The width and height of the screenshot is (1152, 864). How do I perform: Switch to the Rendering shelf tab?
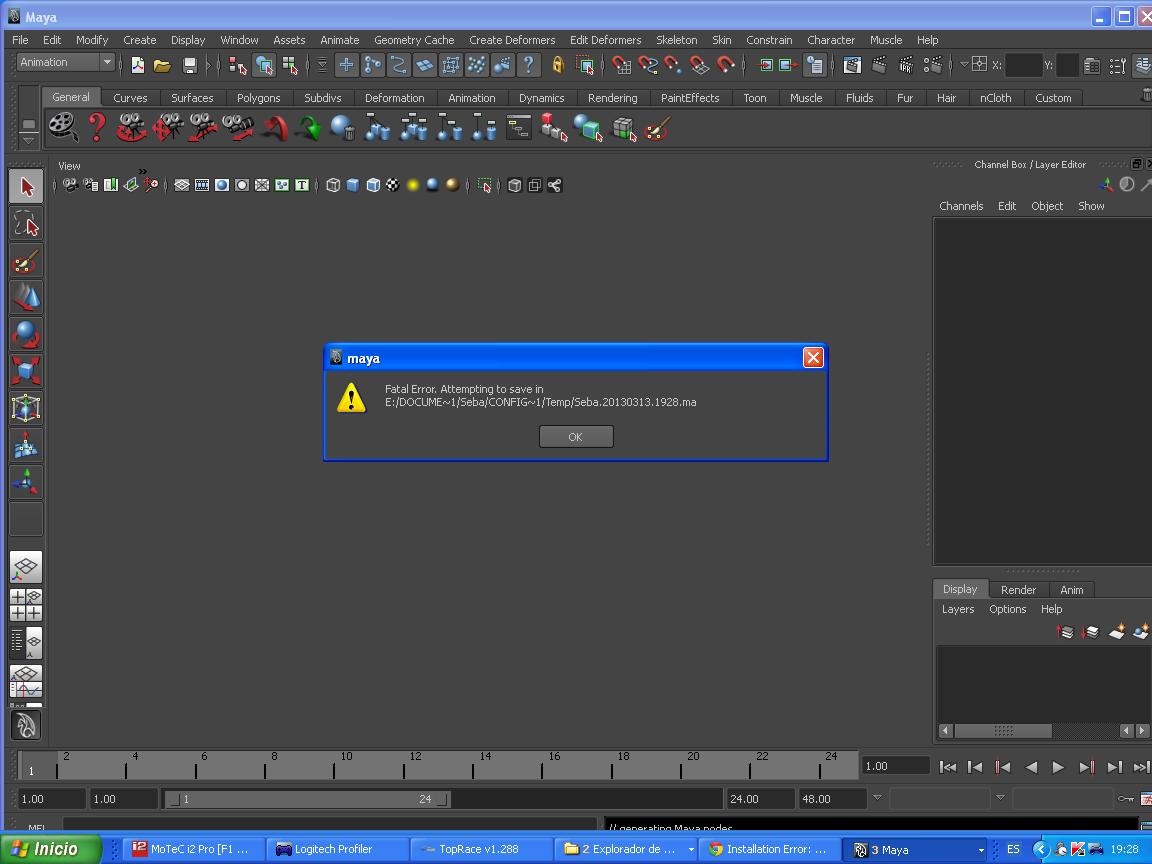[x=612, y=98]
